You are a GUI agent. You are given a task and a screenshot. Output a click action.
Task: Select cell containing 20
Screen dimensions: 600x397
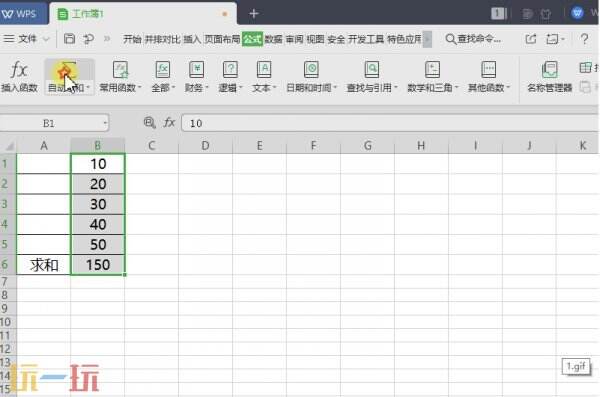pyautogui.click(x=98, y=184)
